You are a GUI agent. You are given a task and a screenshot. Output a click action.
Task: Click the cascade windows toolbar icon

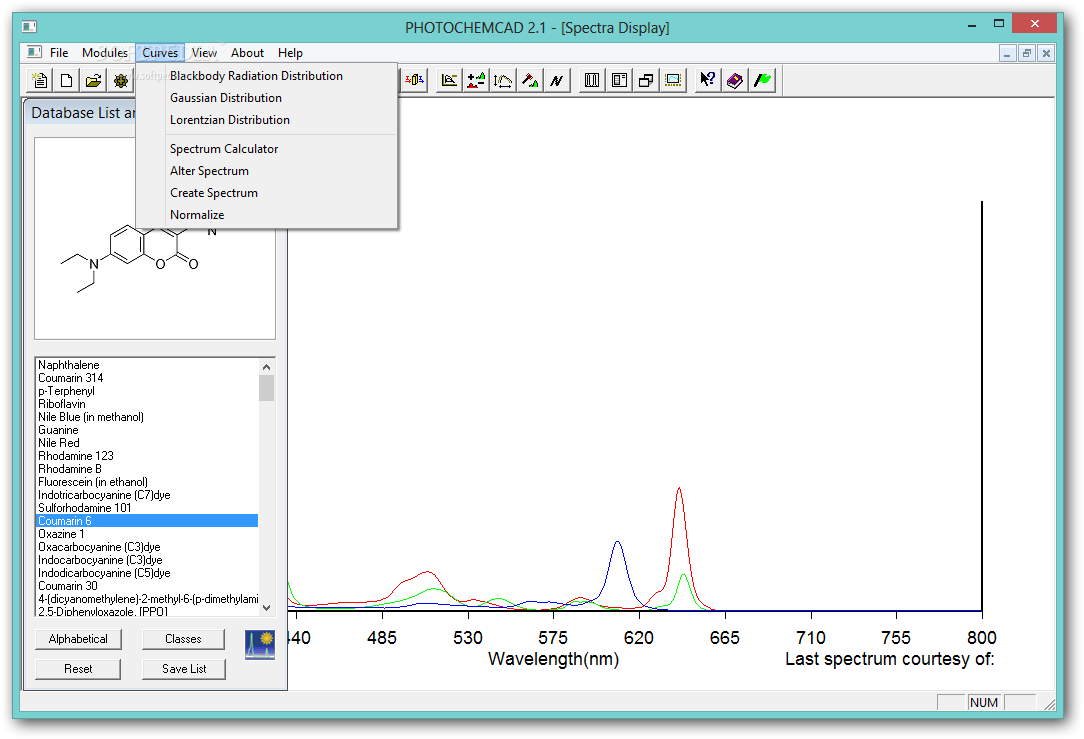pos(646,80)
